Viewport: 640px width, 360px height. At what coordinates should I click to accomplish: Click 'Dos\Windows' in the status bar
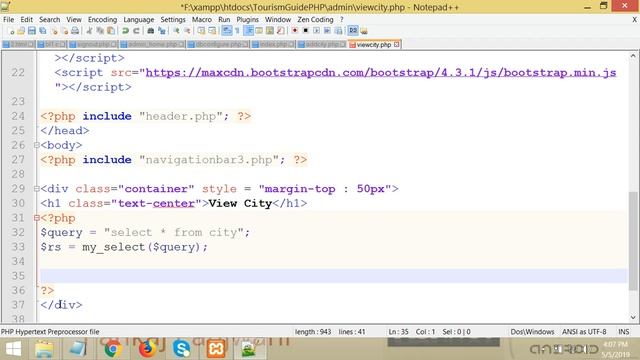(532, 332)
